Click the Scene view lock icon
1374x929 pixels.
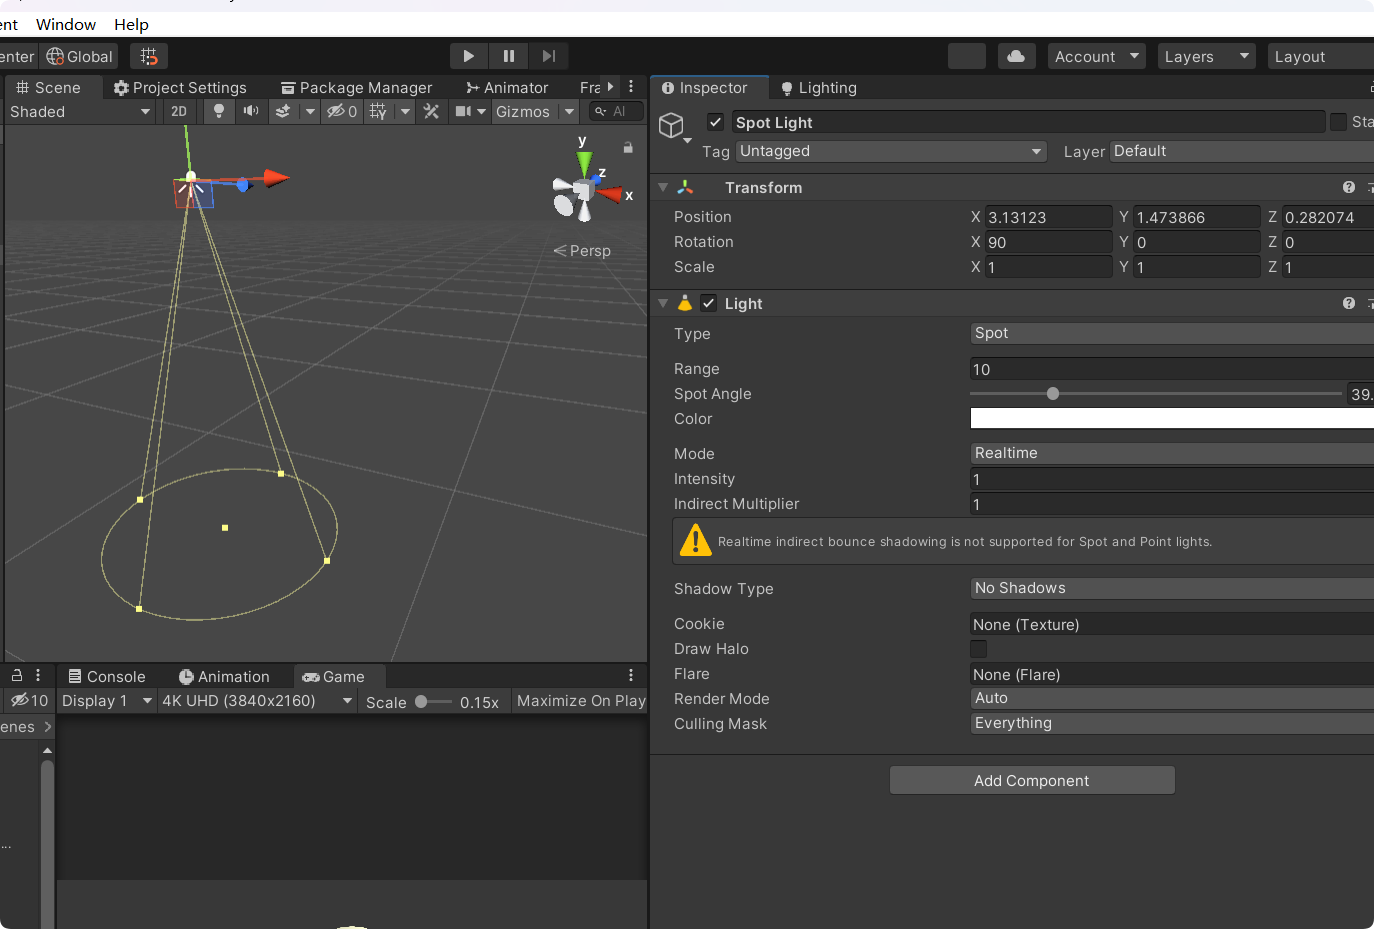click(x=628, y=147)
